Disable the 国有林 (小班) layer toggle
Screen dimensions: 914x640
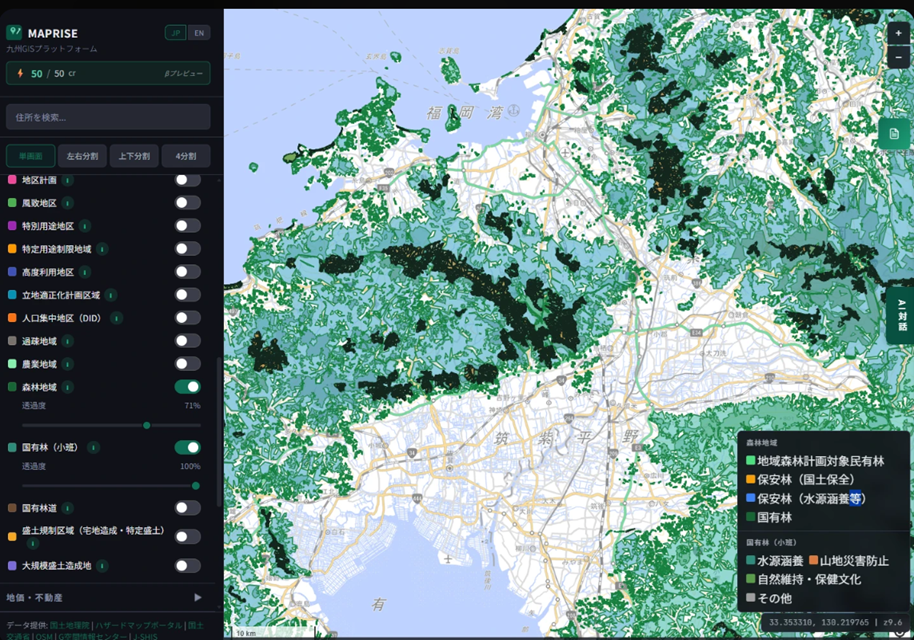188,448
